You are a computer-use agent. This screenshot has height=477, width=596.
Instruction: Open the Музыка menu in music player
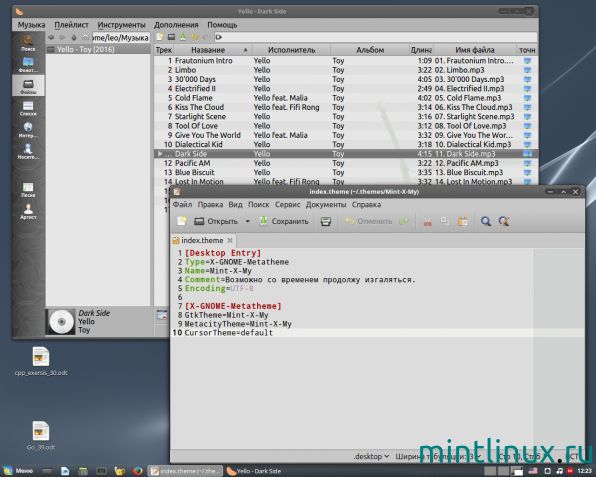(32, 25)
